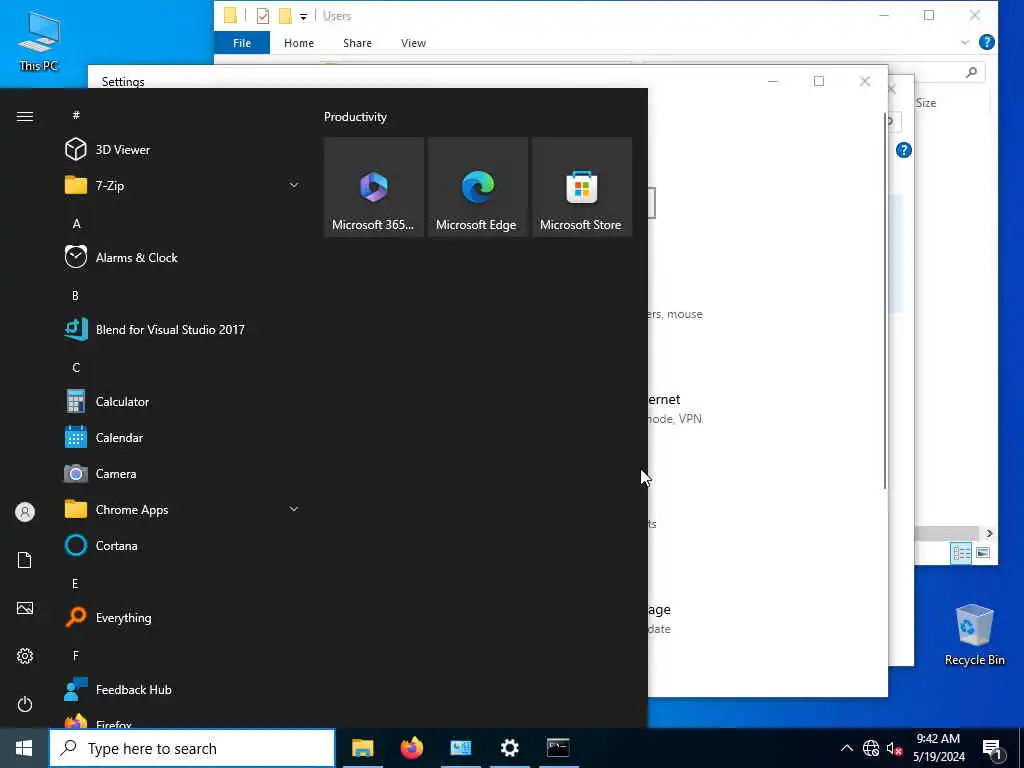The image size is (1024, 768).
Task: Open the user account icon in Start
Action: pyautogui.click(x=25, y=512)
